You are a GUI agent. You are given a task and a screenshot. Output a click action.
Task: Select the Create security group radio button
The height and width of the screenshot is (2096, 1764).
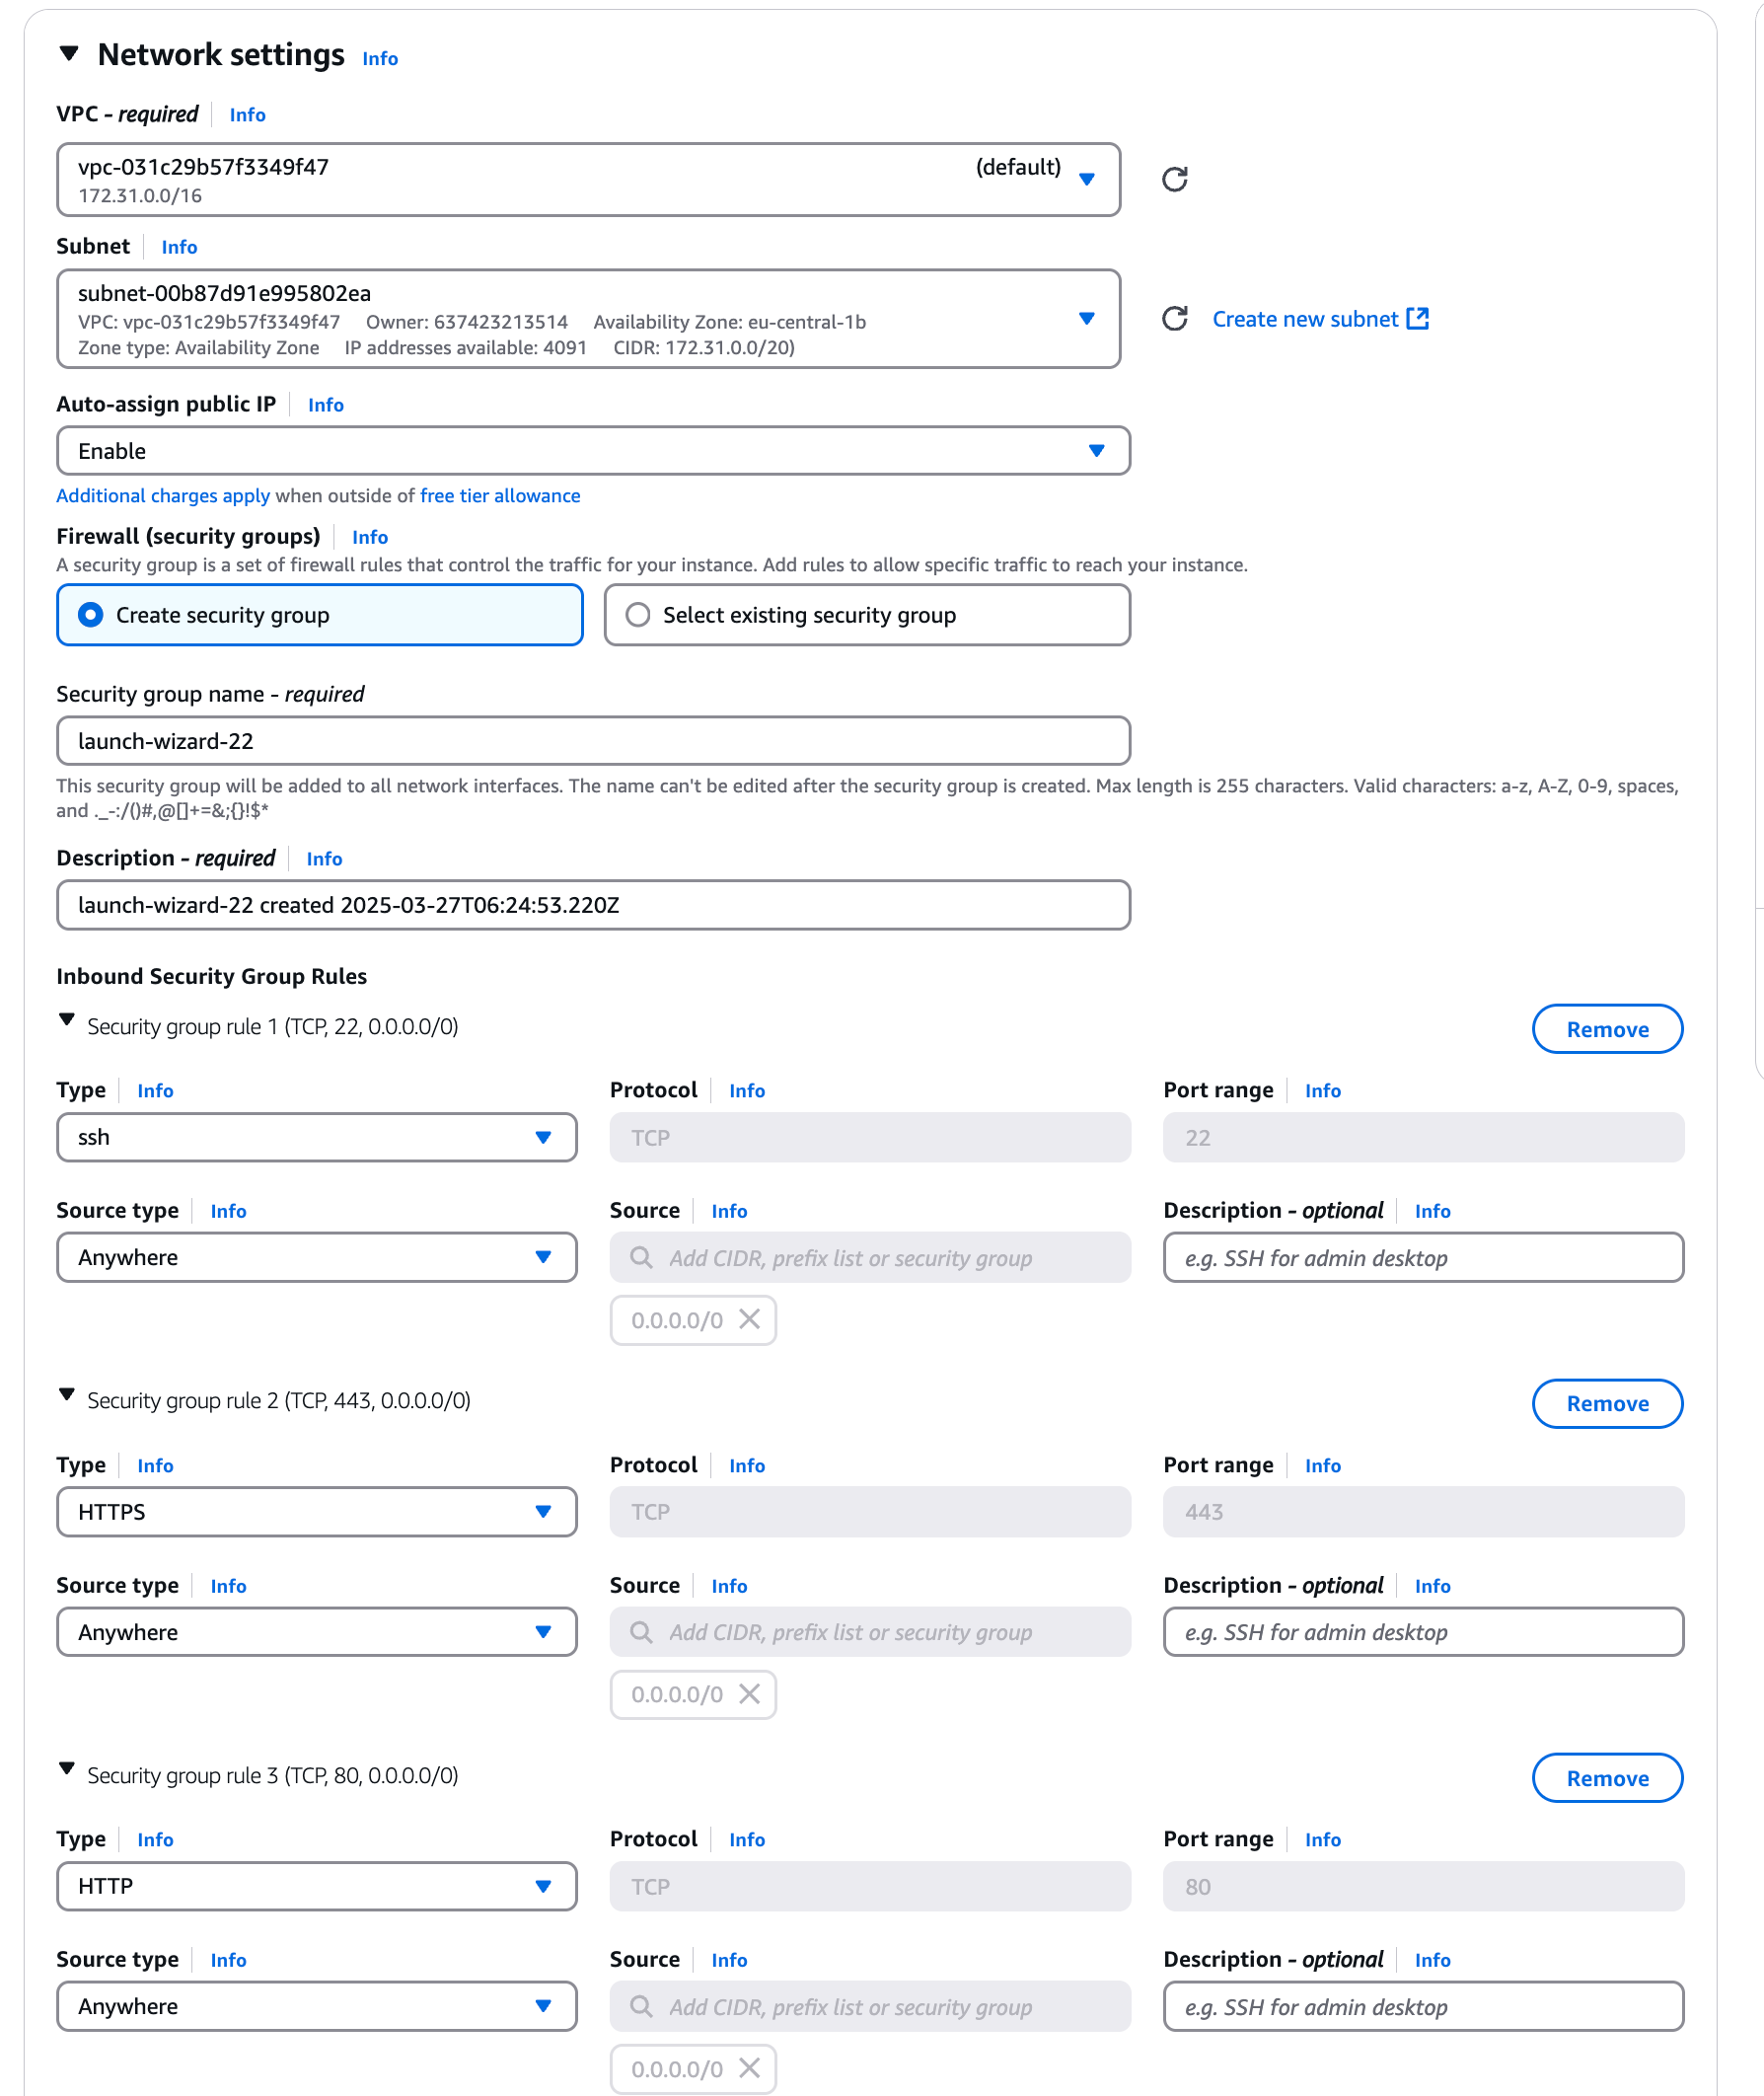(91, 615)
